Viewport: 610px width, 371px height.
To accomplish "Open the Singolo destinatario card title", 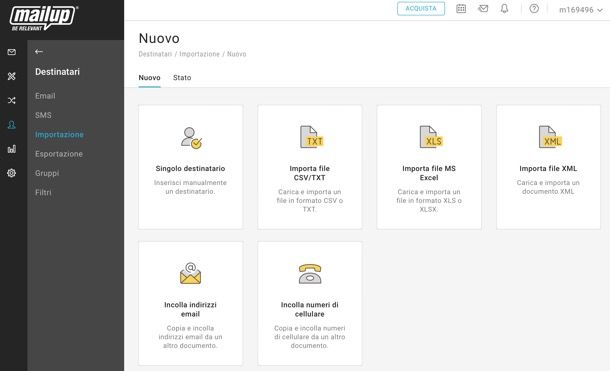I will point(190,168).
